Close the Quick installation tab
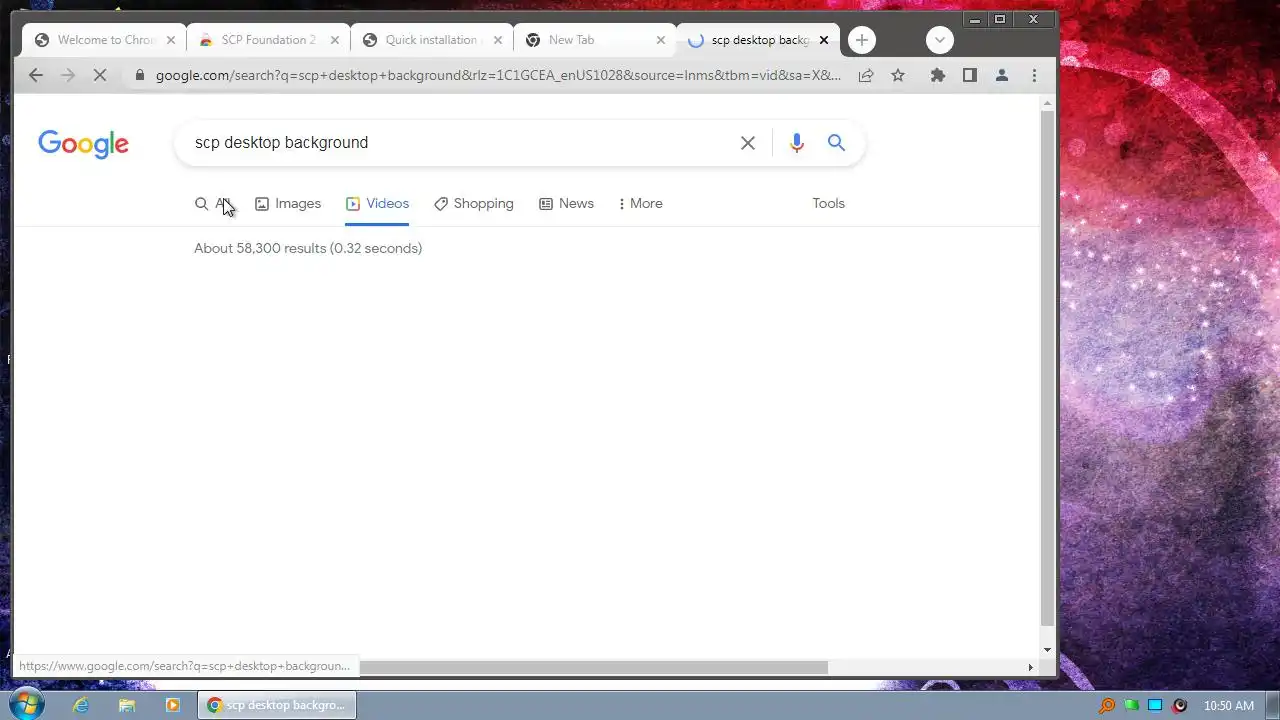This screenshot has height=720, width=1280. (498, 40)
